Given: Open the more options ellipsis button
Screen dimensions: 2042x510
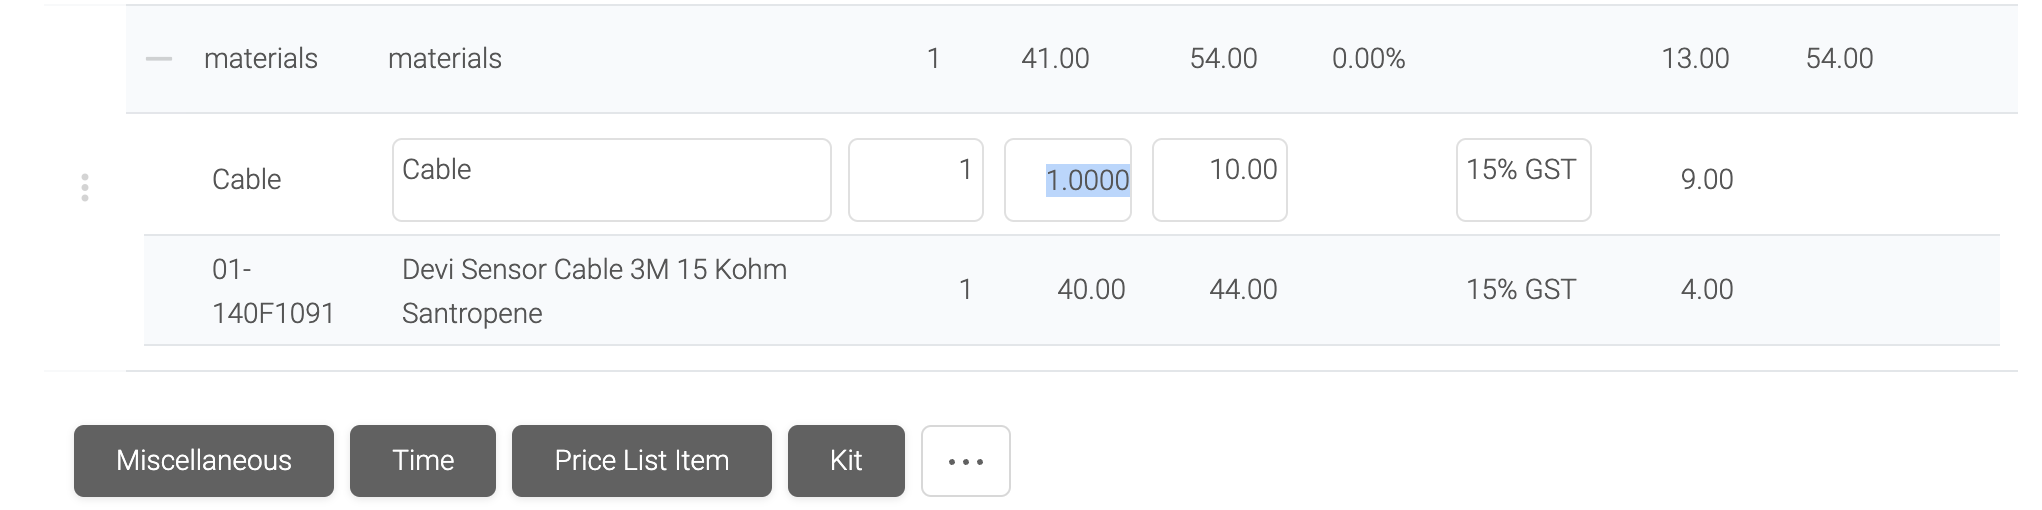Looking at the screenshot, I should pyautogui.click(x=965, y=461).
